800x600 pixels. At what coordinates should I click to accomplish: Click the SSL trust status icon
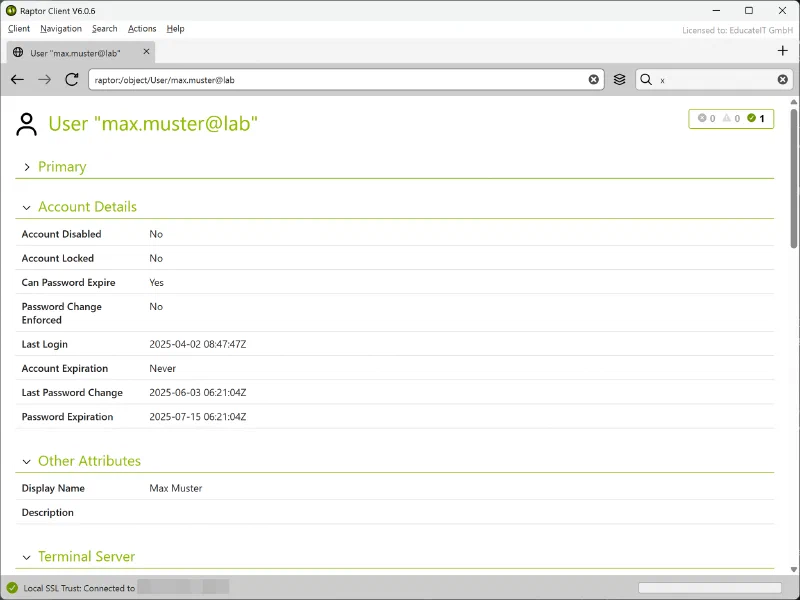pos(12,588)
